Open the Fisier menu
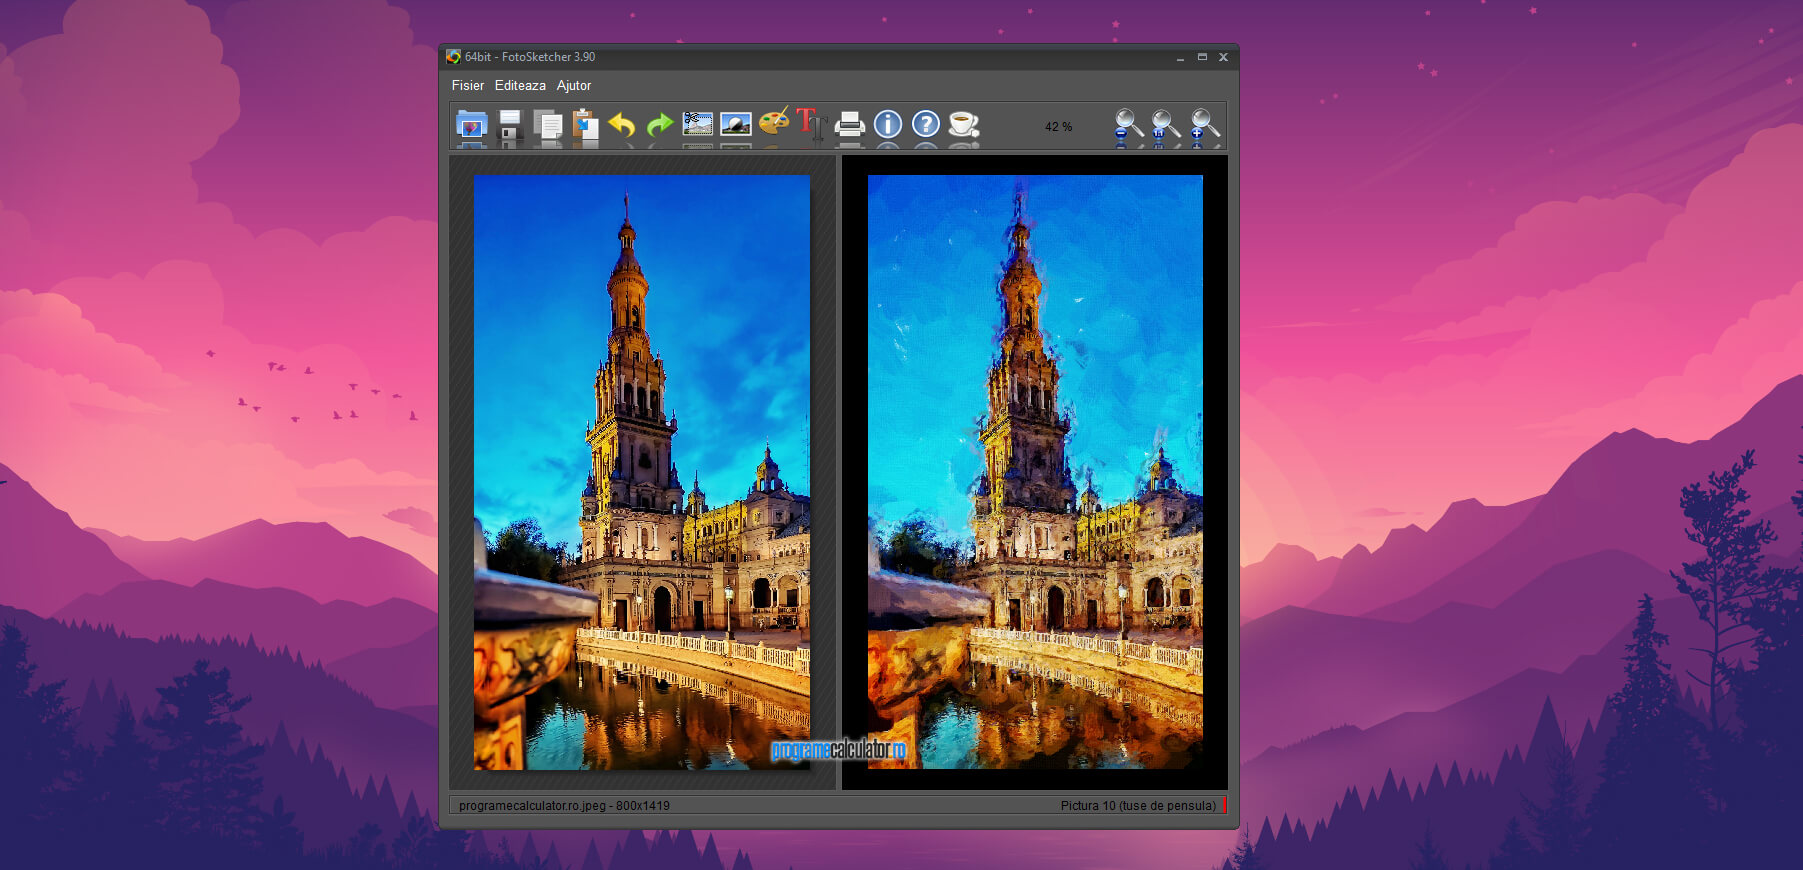The height and width of the screenshot is (870, 1803). 467,86
